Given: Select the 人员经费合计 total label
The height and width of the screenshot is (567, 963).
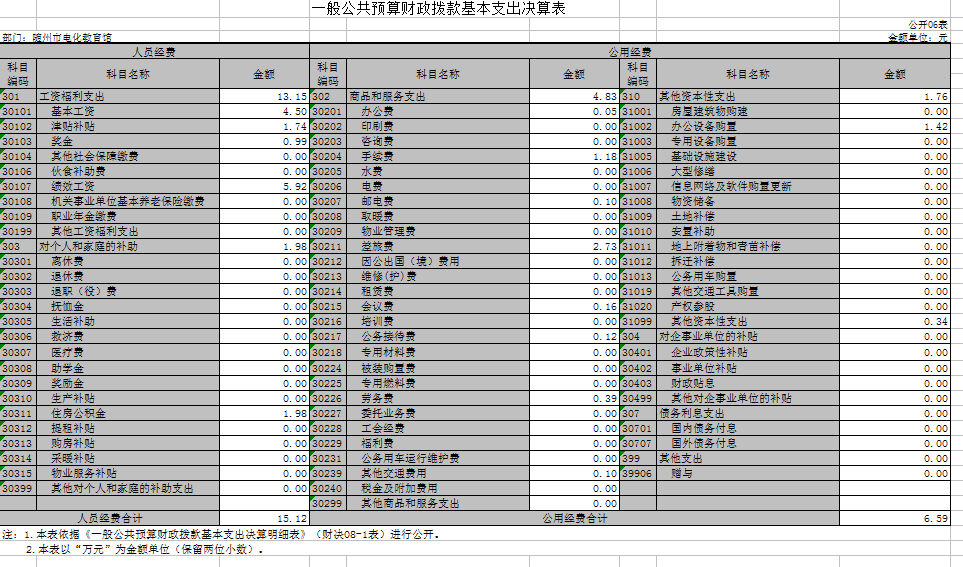Looking at the screenshot, I should [x=110, y=518].
